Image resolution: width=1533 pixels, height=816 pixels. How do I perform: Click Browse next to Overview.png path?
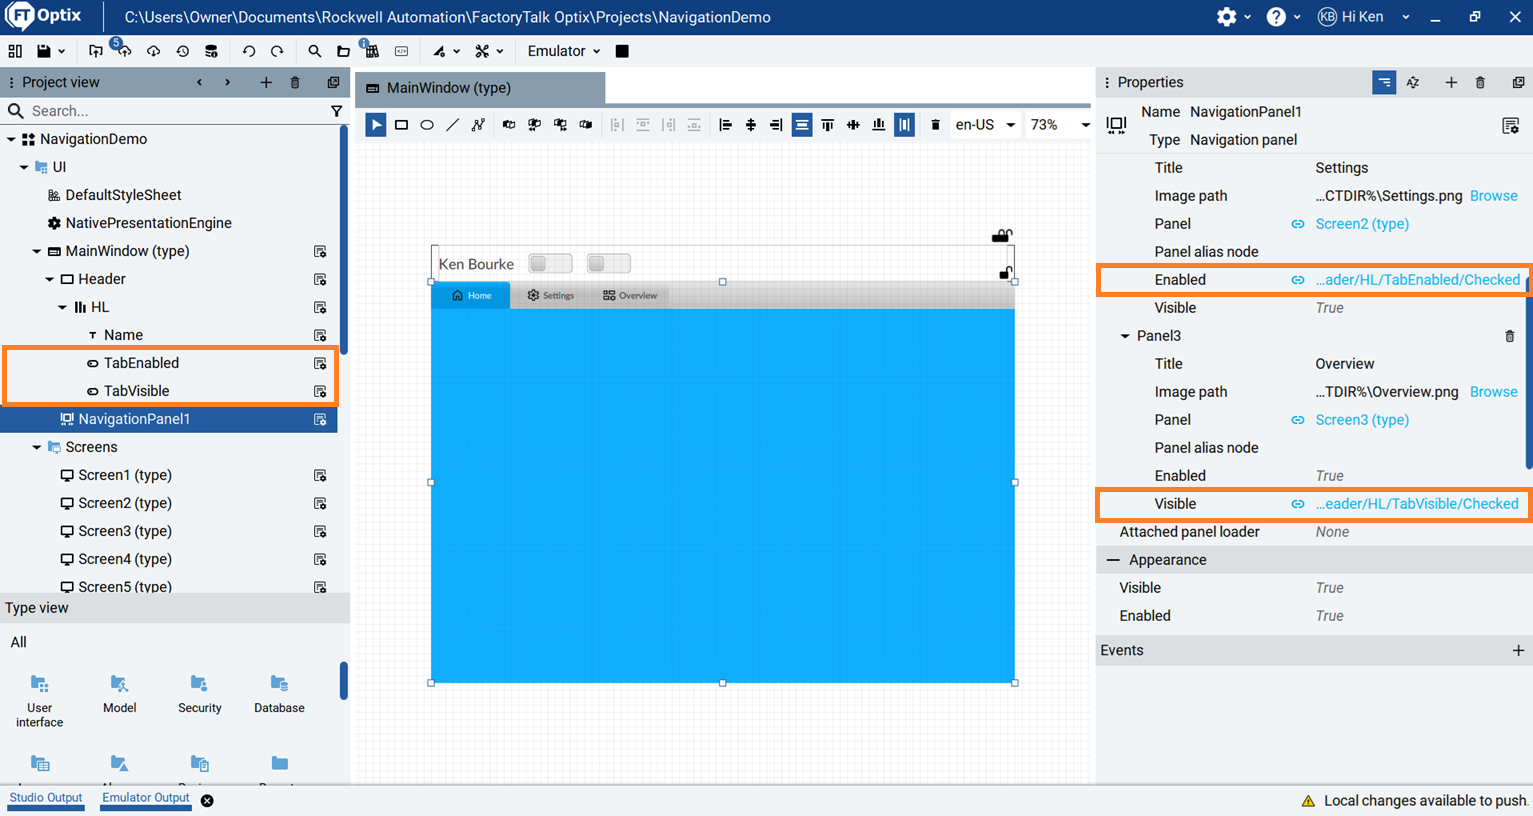(x=1493, y=392)
